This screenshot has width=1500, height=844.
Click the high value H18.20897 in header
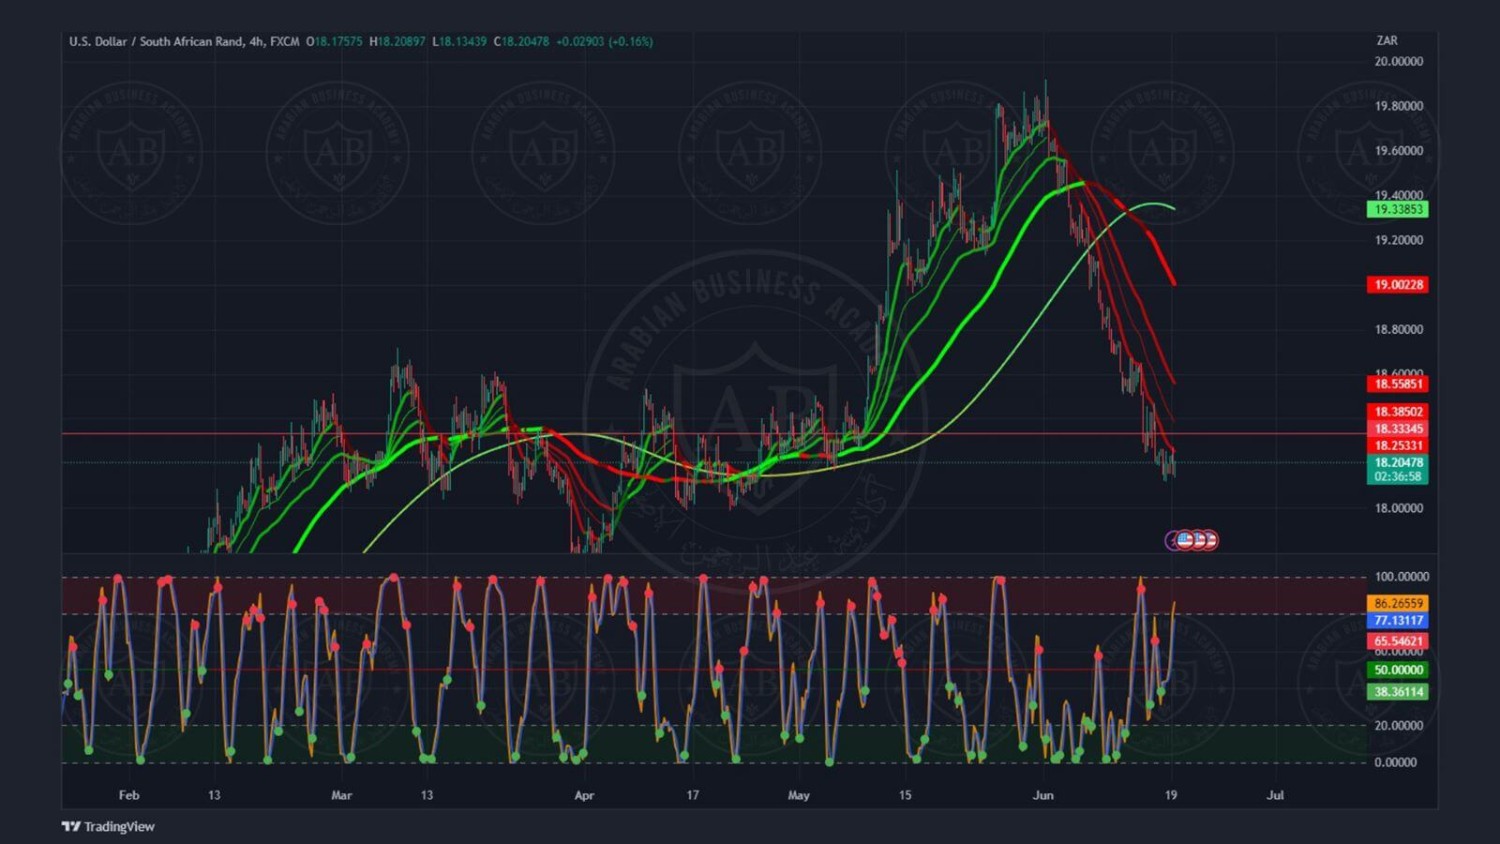click(397, 42)
